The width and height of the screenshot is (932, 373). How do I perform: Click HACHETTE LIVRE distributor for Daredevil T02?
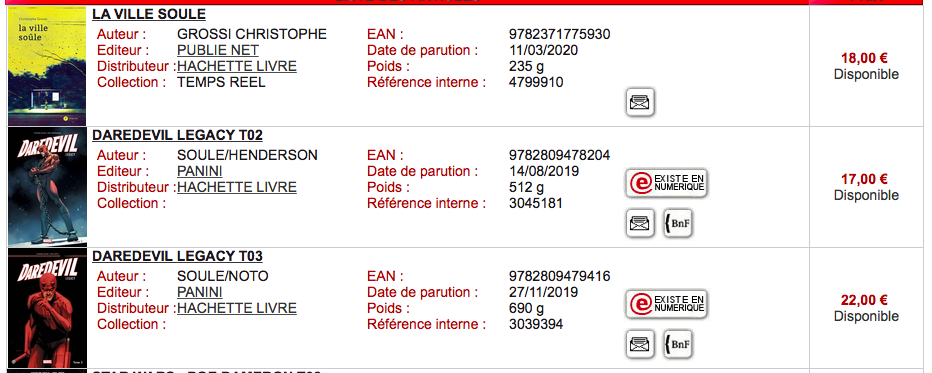pyautogui.click(x=237, y=188)
